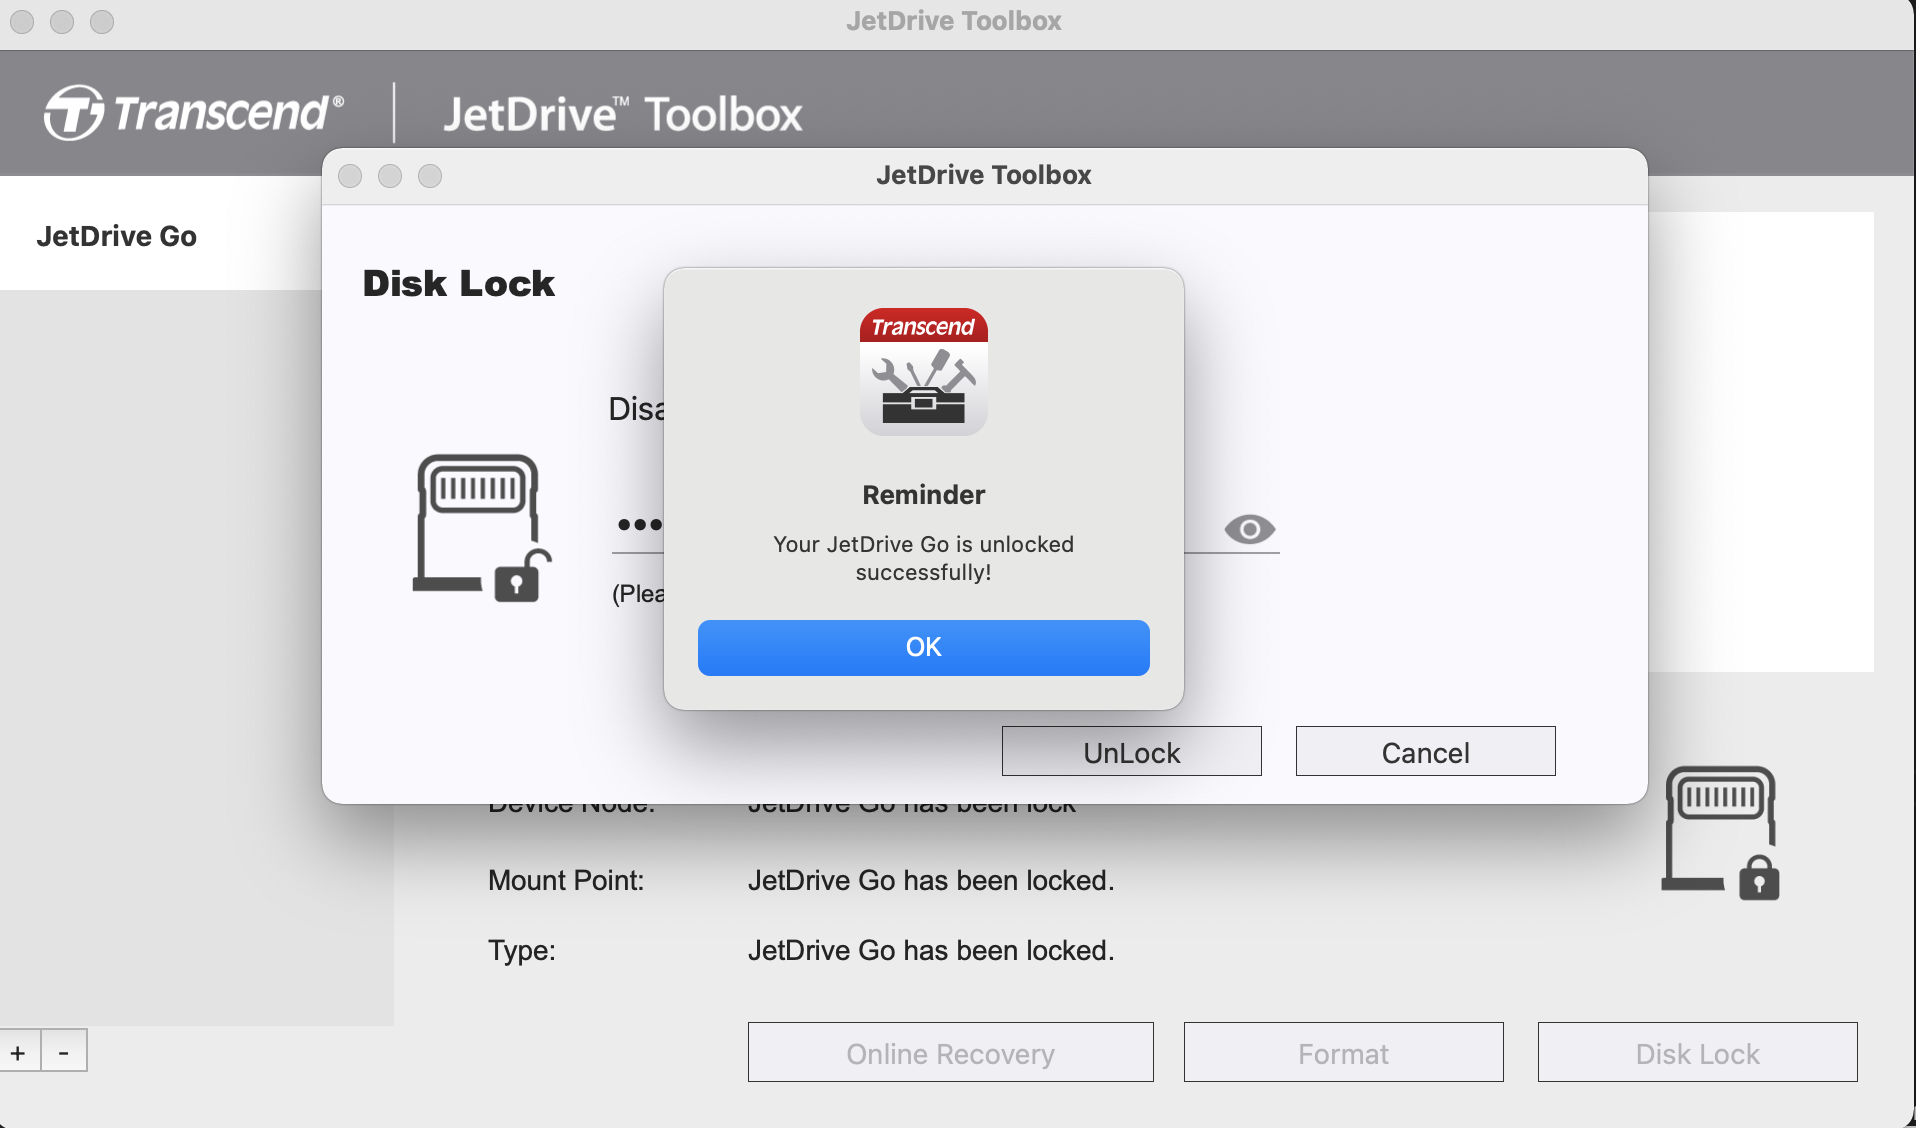
Task: Click the Format button
Action: (x=1343, y=1053)
